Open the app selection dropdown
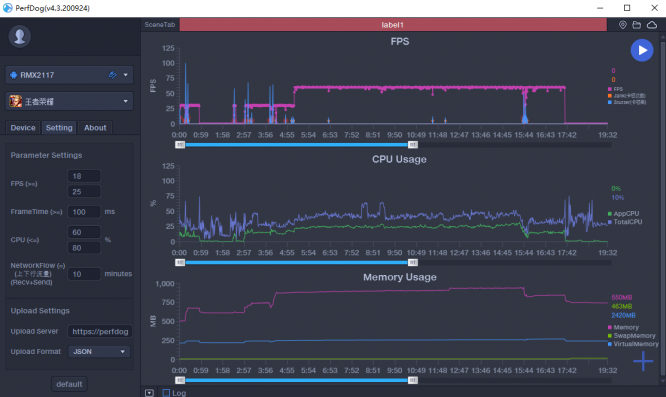This screenshot has width=666, height=397. [x=69, y=101]
